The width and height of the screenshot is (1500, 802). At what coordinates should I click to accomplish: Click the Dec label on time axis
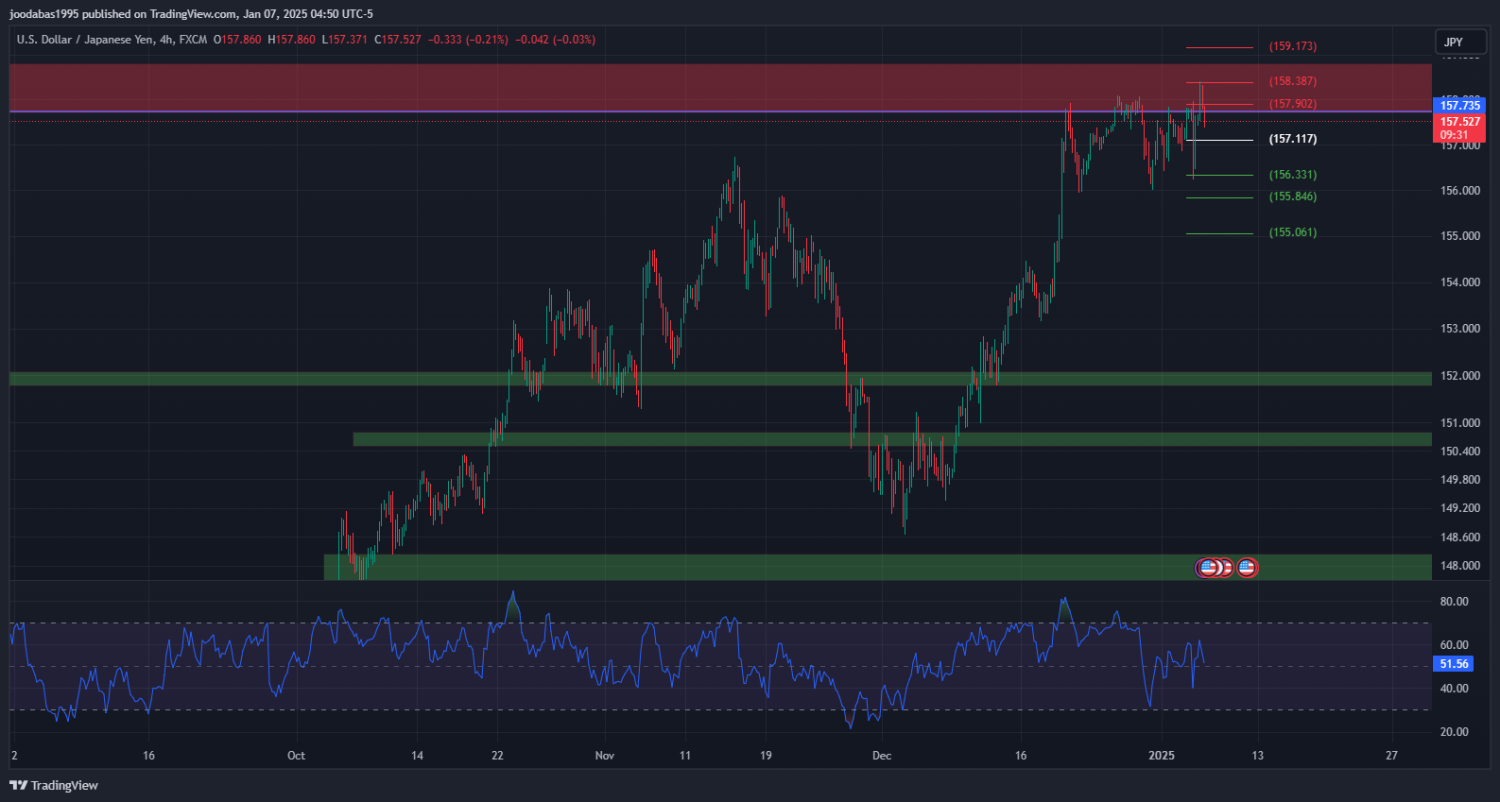tap(881, 755)
